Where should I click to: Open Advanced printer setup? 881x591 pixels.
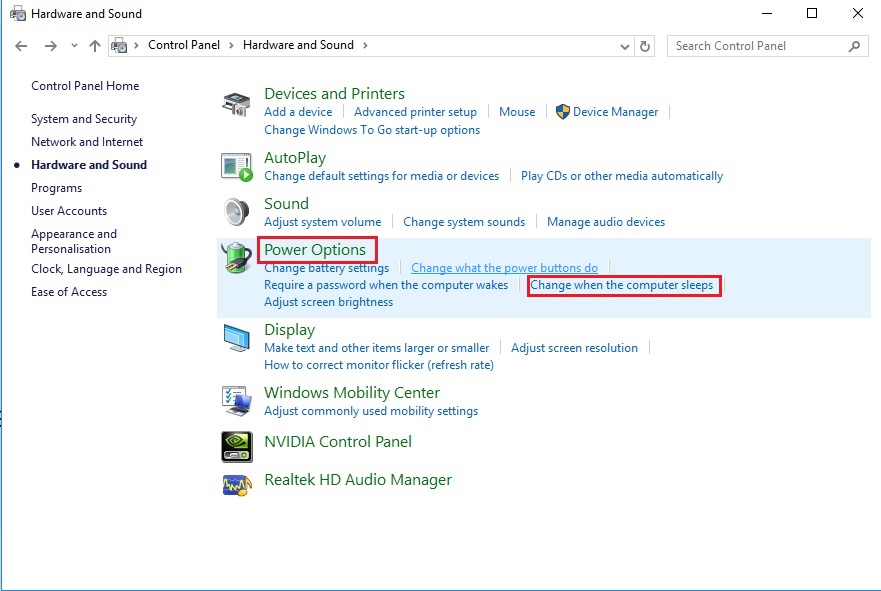pyautogui.click(x=415, y=112)
